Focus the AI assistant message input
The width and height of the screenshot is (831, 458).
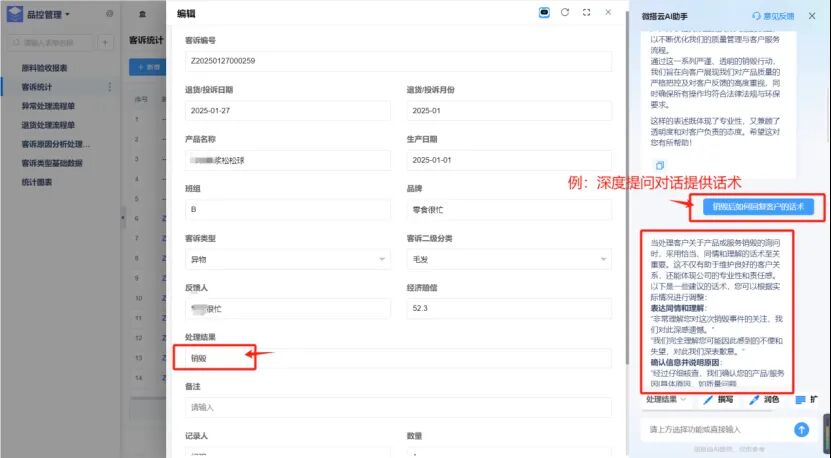(x=718, y=429)
